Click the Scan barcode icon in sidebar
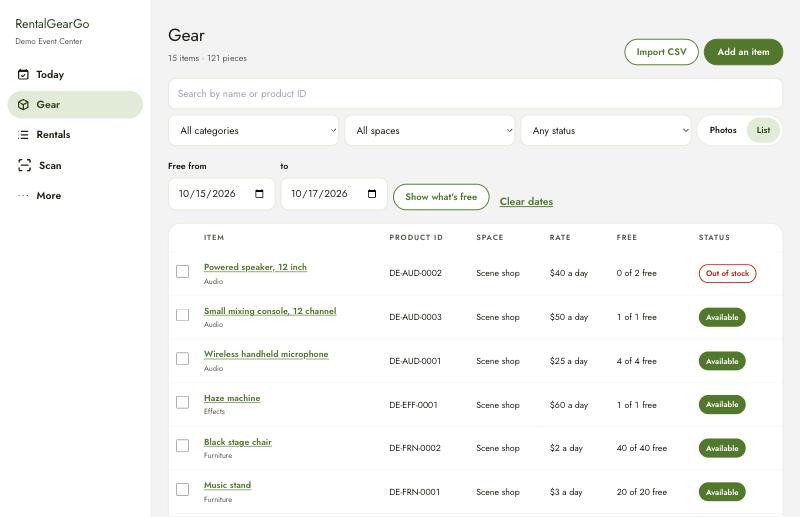This screenshot has height=517, width=800. pos(24,165)
